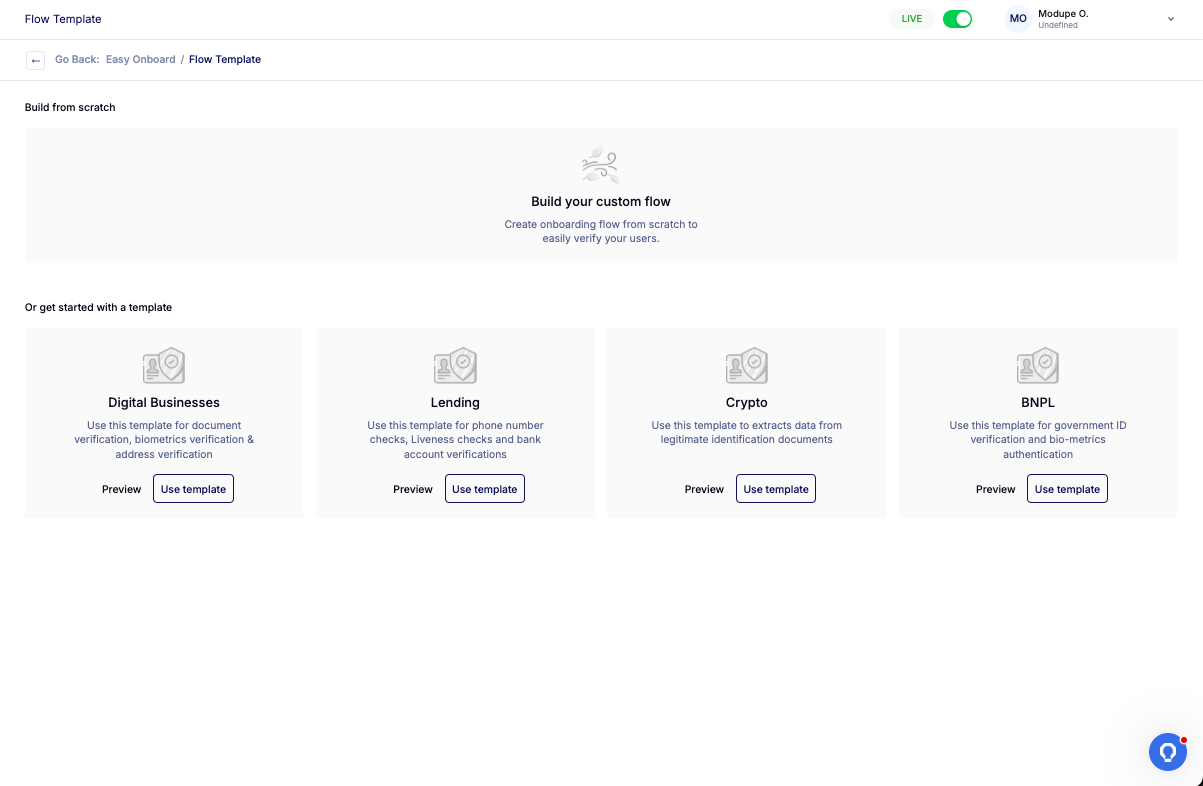Click the Crypto template ID shield icon

tap(746, 366)
